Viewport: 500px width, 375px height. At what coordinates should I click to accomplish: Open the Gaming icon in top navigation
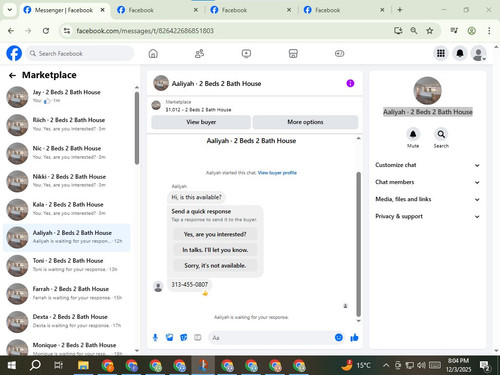pos(339,53)
